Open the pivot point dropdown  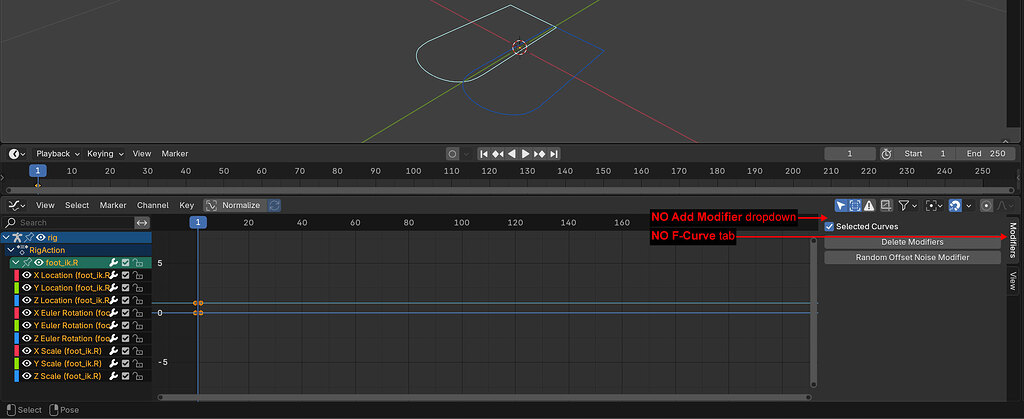[935, 205]
